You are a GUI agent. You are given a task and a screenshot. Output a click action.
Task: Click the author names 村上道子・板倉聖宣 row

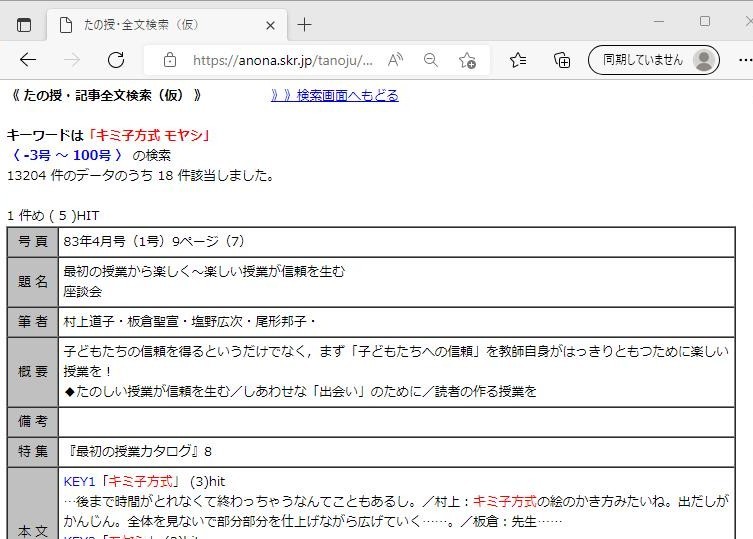[x=190, y=321]
